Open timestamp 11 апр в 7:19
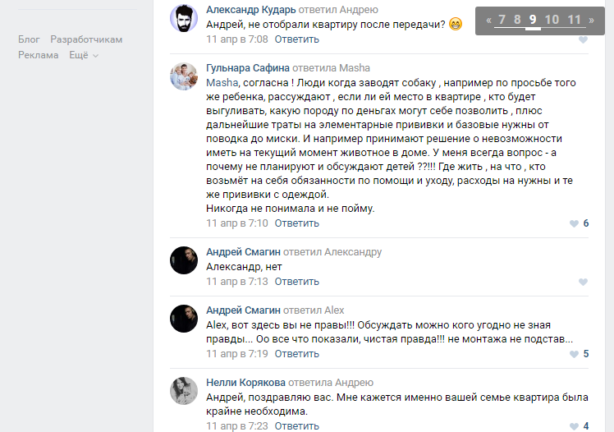 click(237, 354)
